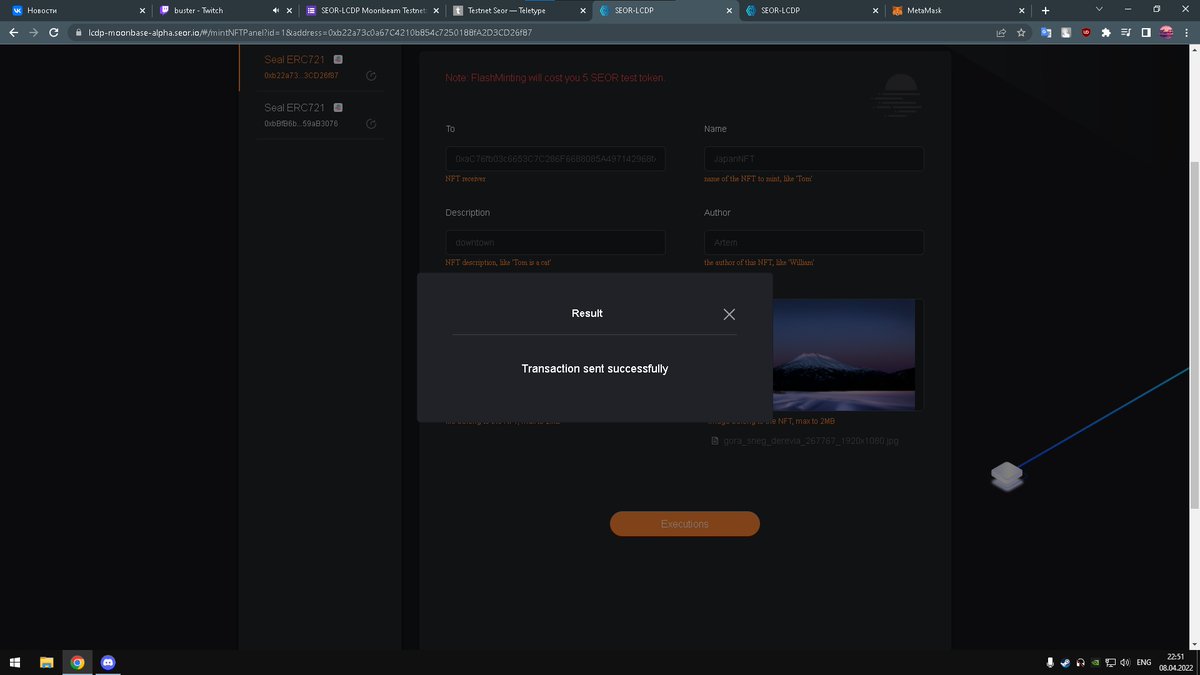The image size is (1200, 675).
Task: Click the NVIDIA tray icon
Action: [x=1096, y=663]
